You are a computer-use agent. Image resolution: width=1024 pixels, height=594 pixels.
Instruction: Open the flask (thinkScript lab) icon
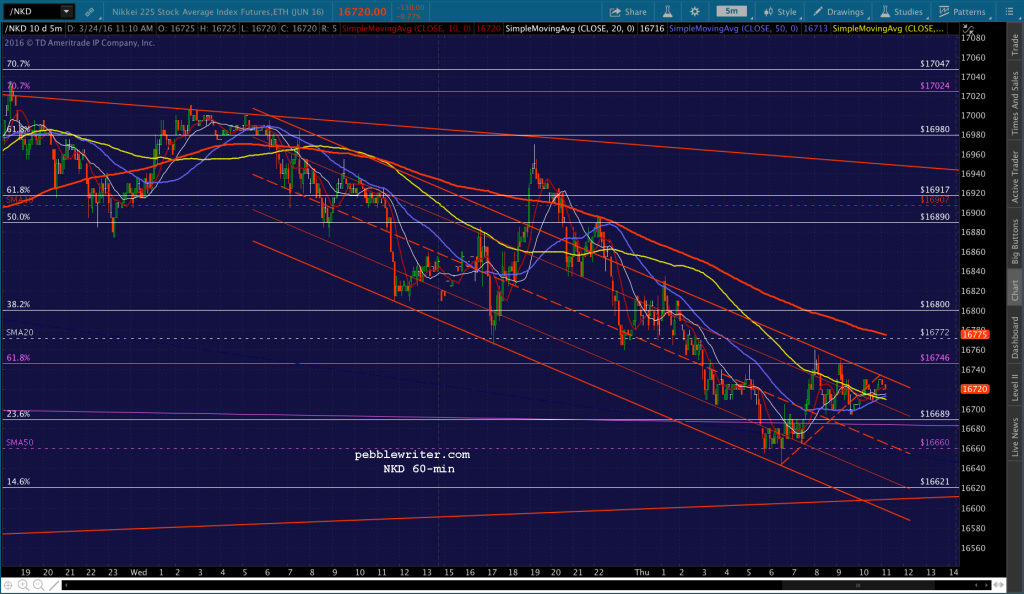(667, 12)
